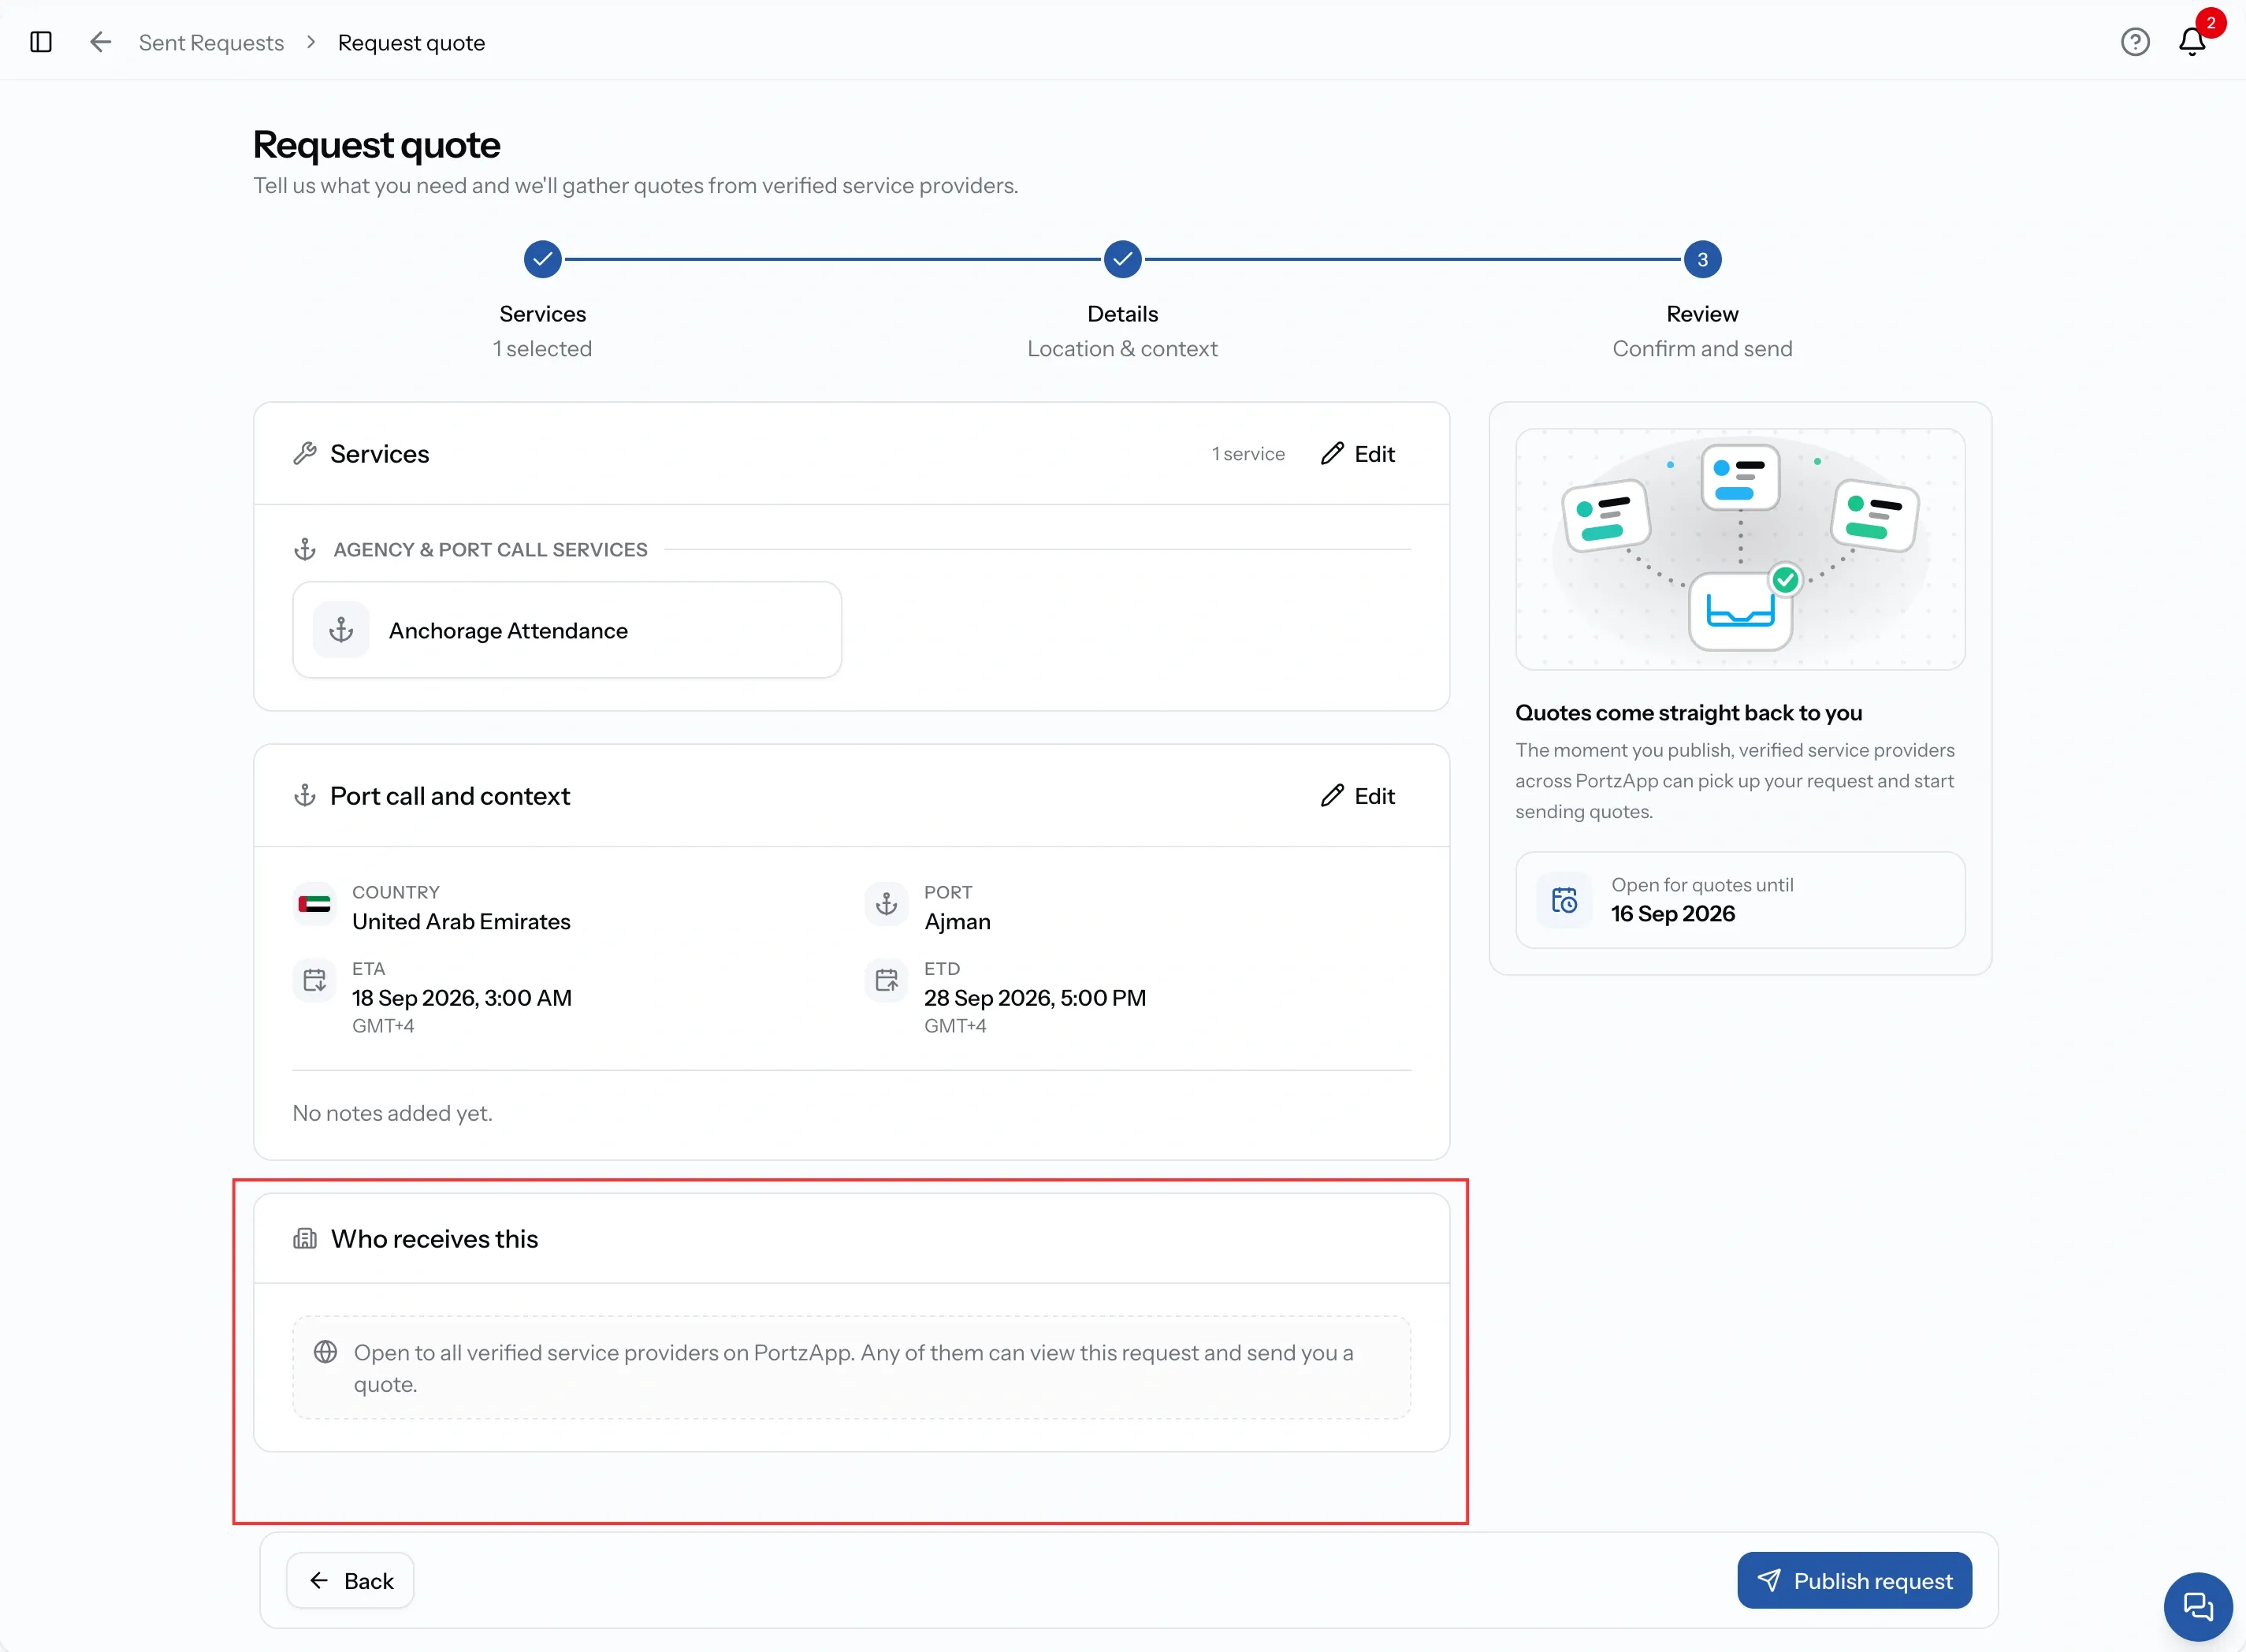Select the Details step label
2246x1652 pixels.
coord(1122,314)
